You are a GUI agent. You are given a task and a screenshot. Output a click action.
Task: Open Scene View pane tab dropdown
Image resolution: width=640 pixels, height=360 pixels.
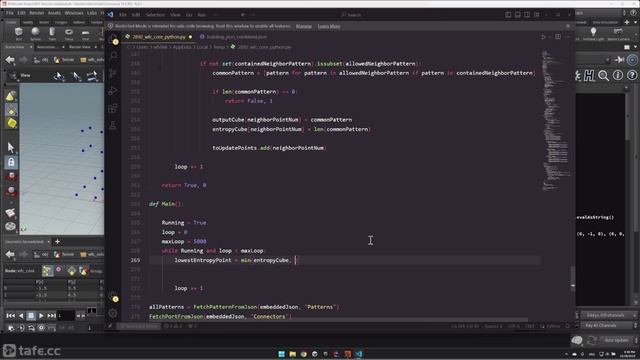[31, 47]
